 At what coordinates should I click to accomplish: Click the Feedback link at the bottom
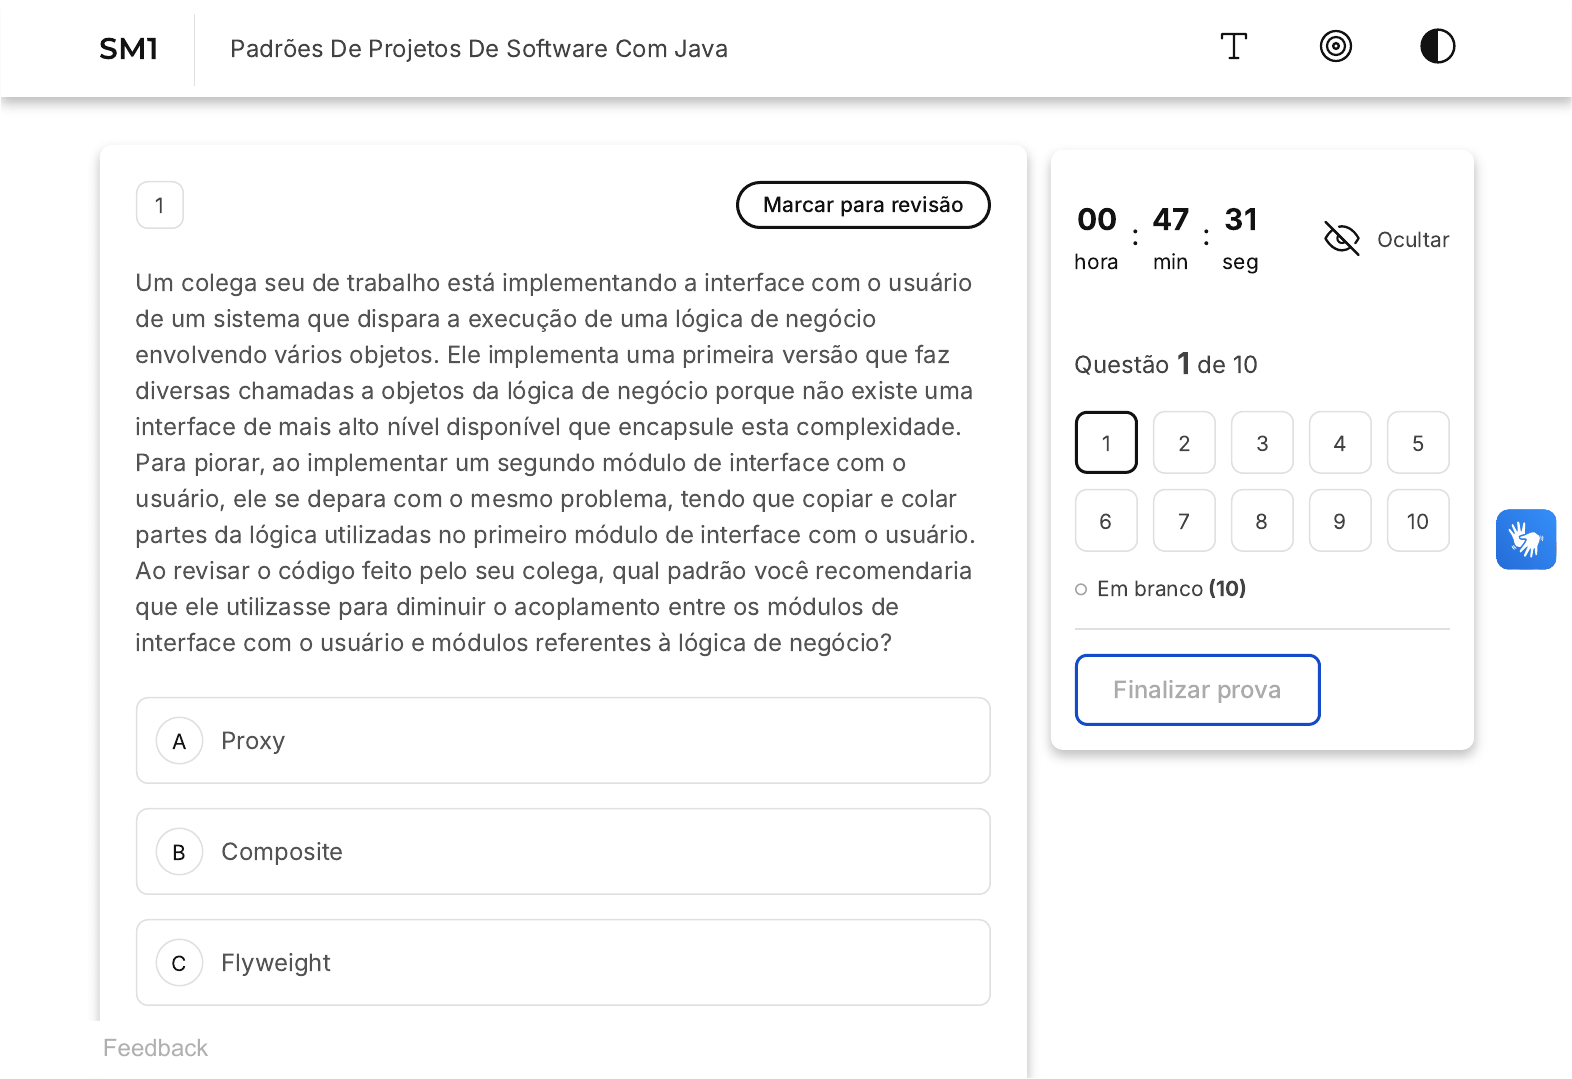[155, 1048]
